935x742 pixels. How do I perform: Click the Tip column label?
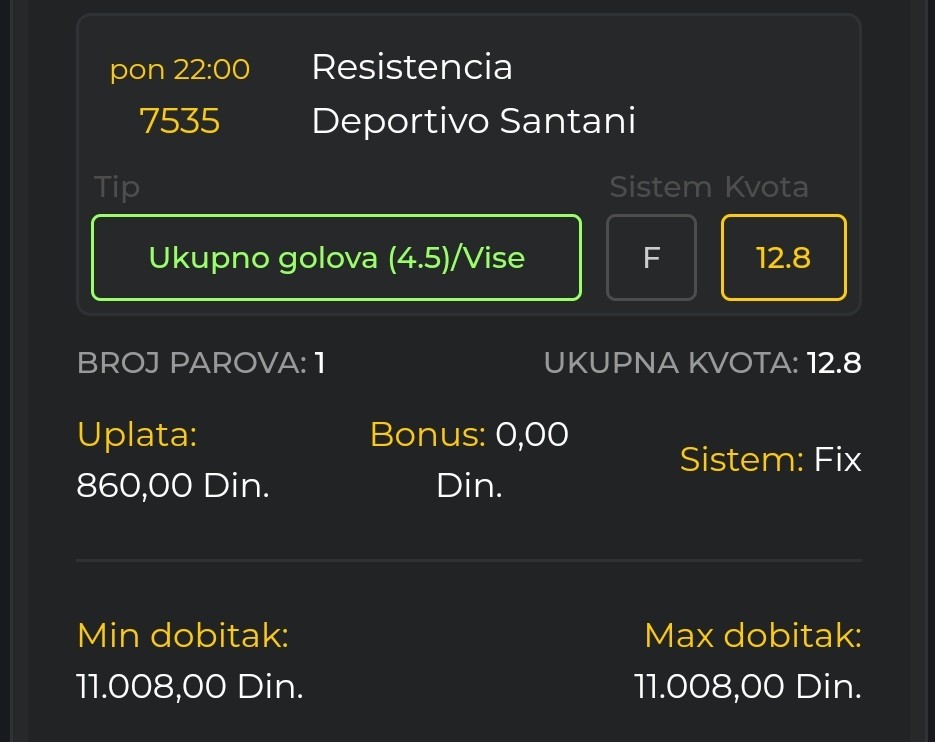117,188
